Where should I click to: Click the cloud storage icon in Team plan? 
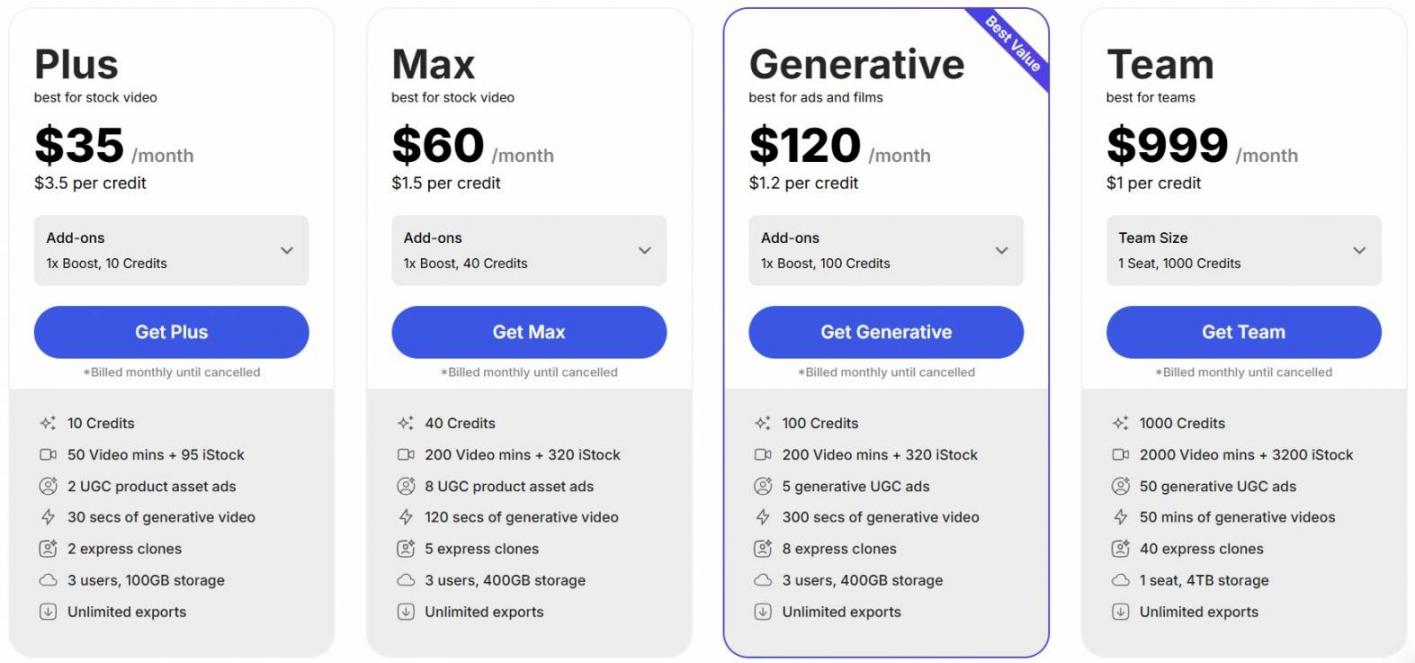pos(1120,580)
